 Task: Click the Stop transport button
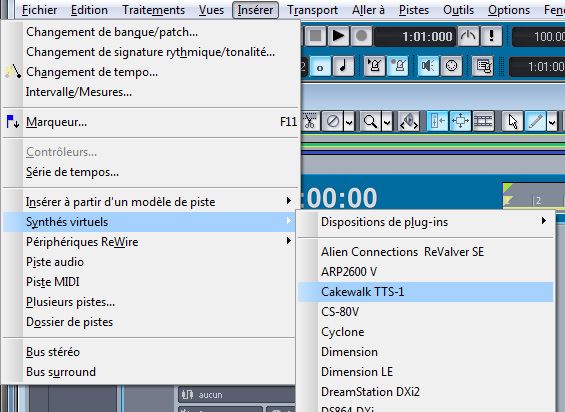[x=316, y=36]
